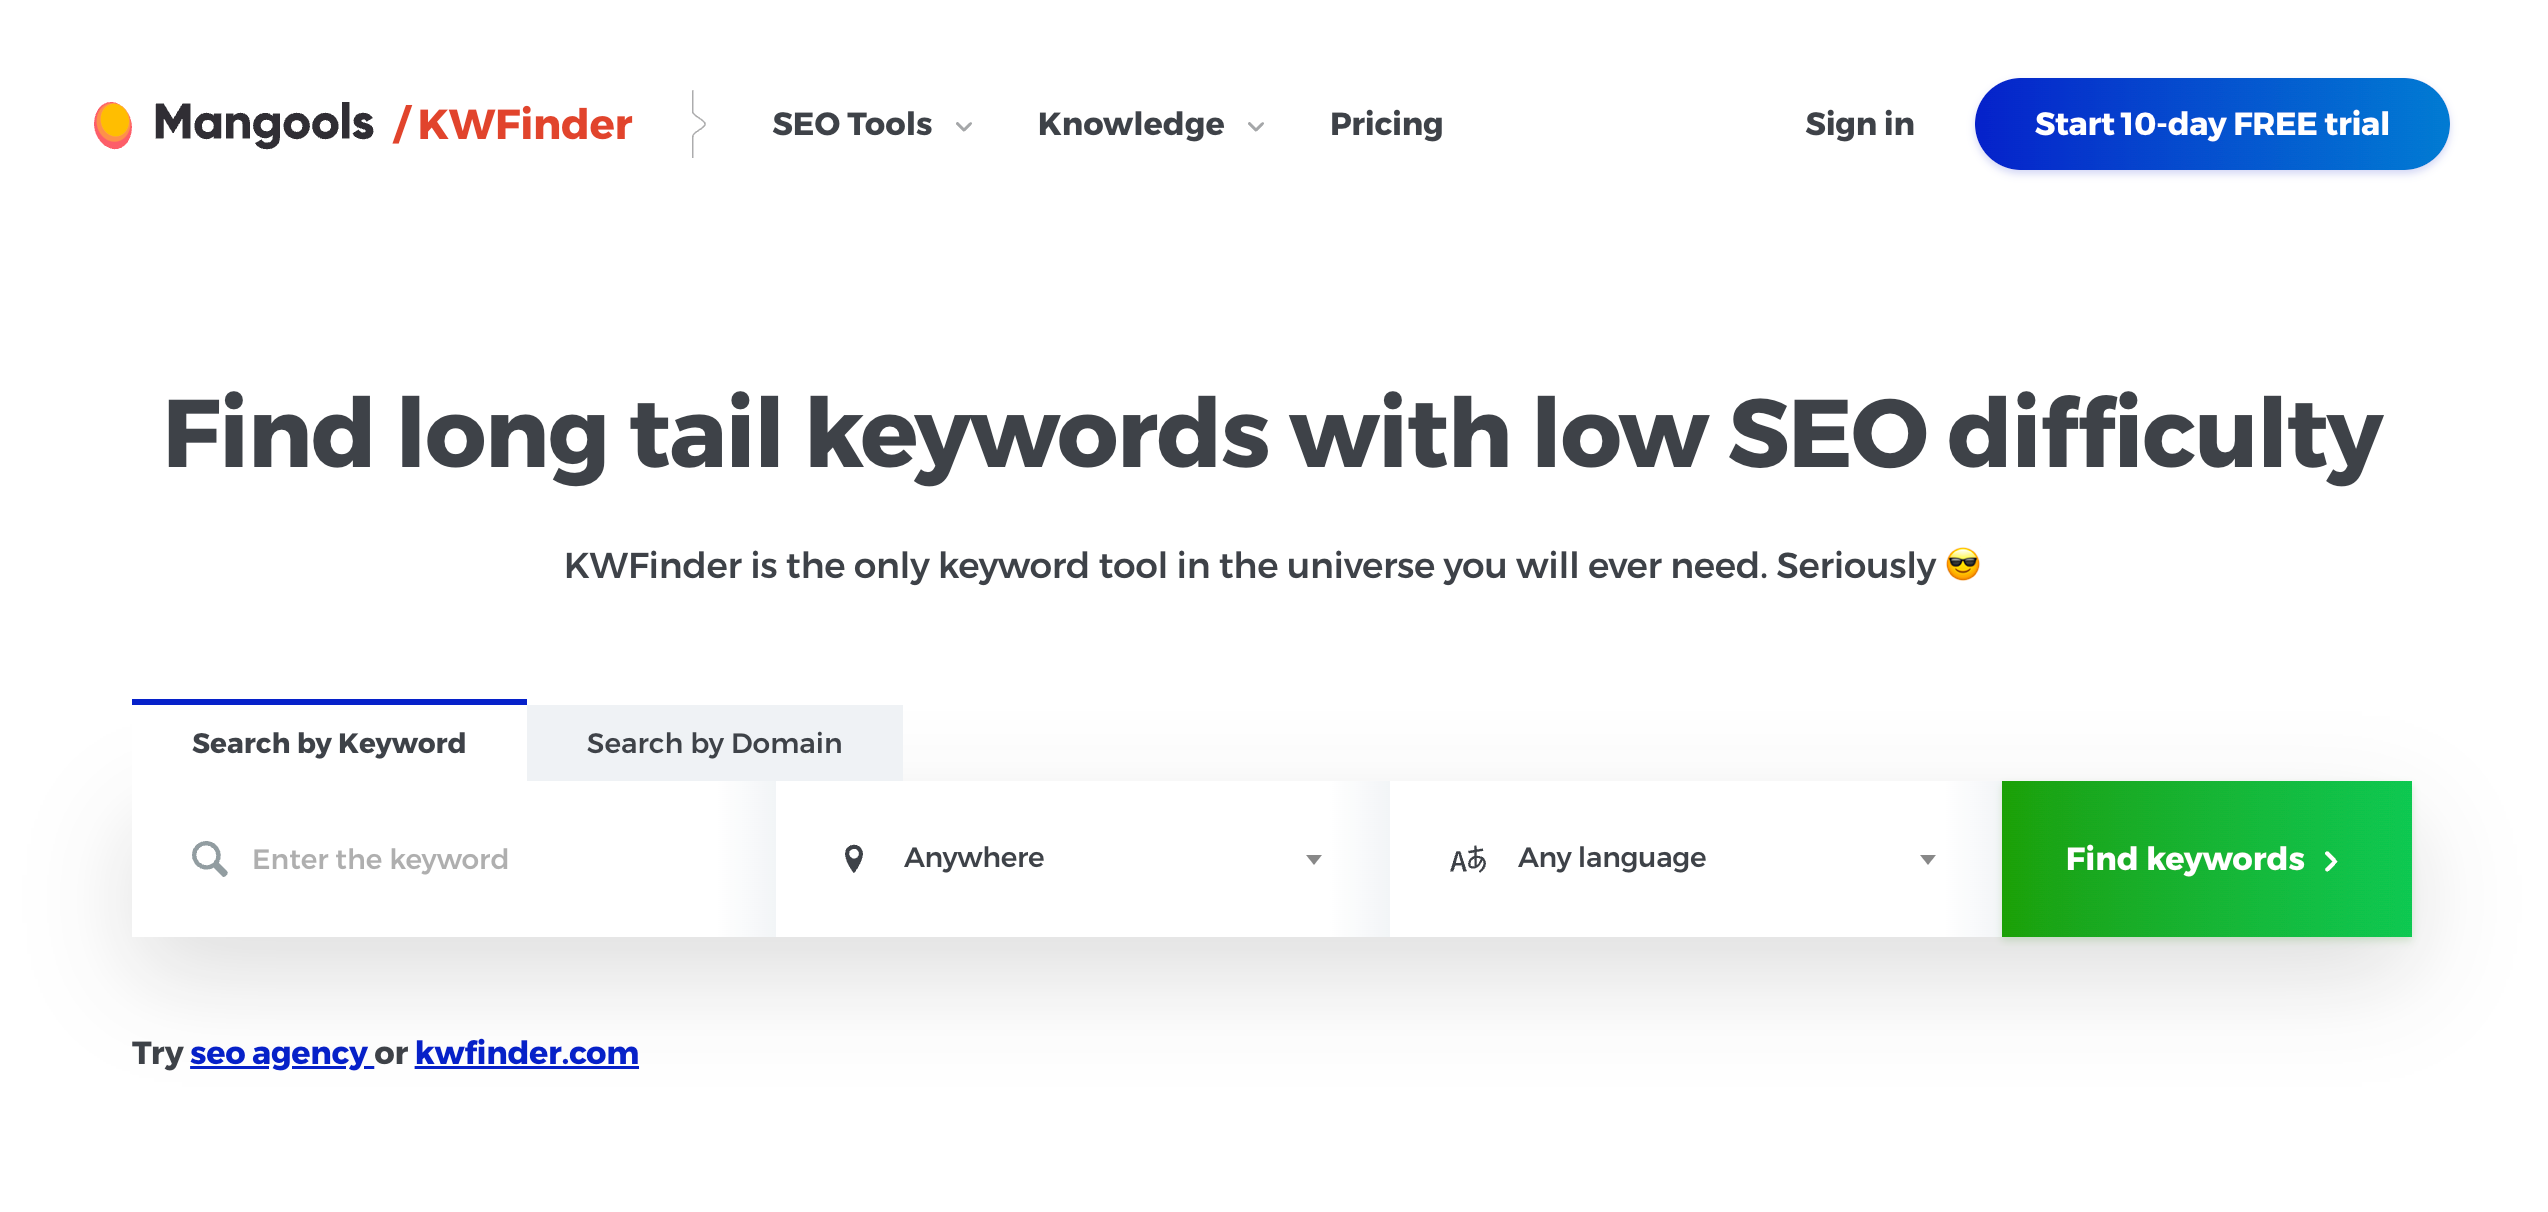Click the search magnifier icon in keyword field

[x=208, y=858]
